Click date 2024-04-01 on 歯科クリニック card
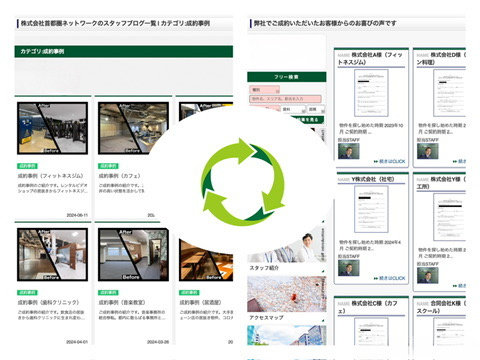Screen dimensions: 480x360 (77, 342)
